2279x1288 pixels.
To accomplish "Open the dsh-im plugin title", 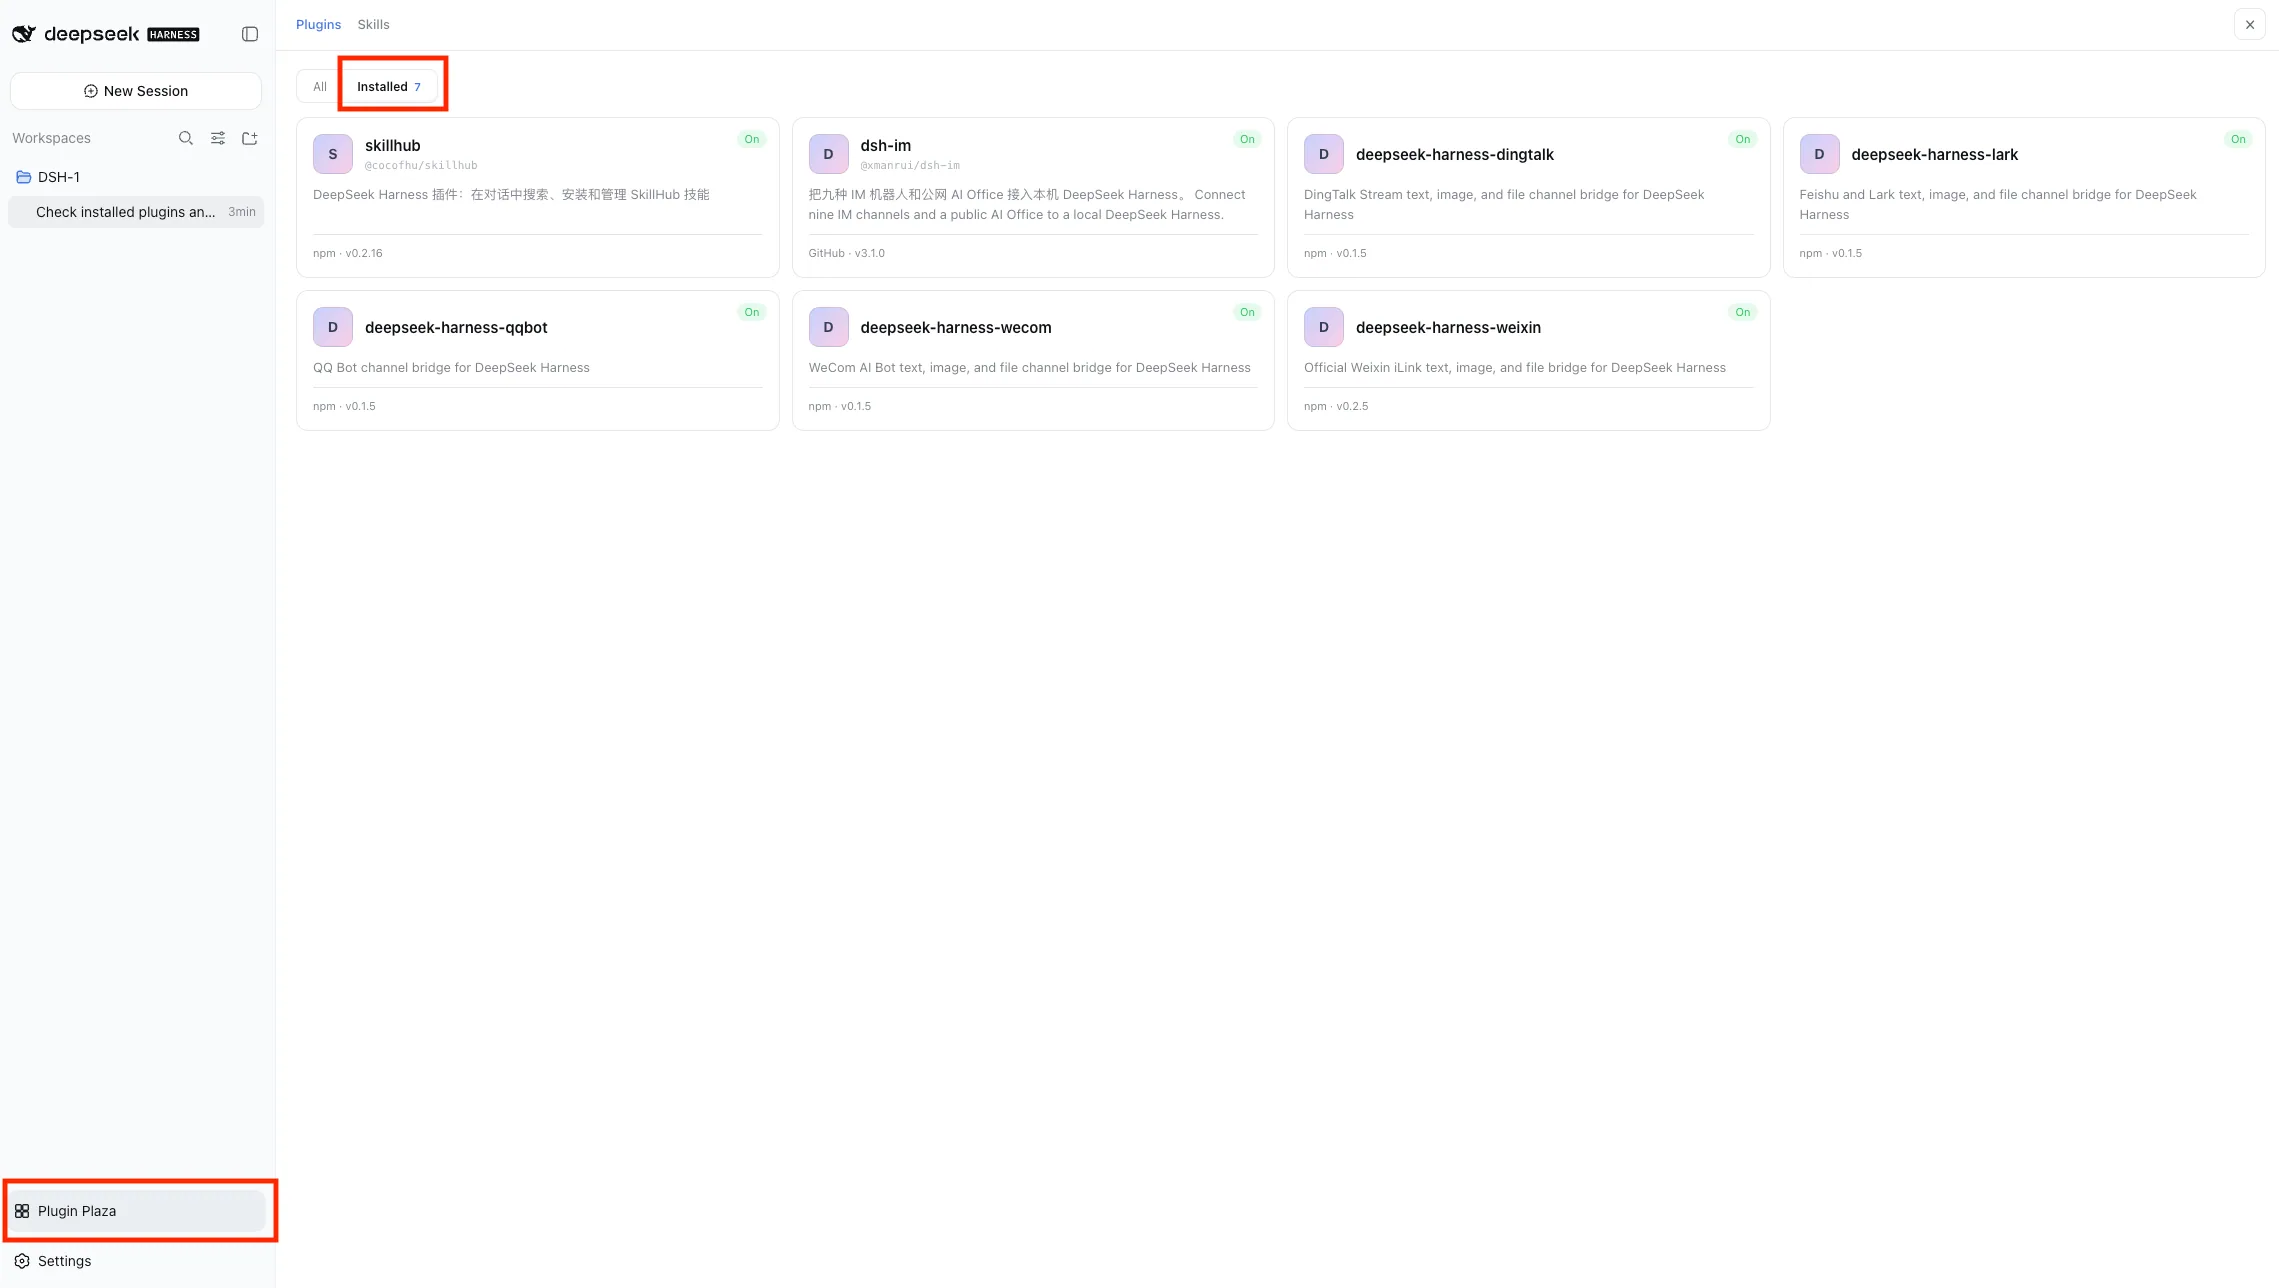I will pos(886,146).
